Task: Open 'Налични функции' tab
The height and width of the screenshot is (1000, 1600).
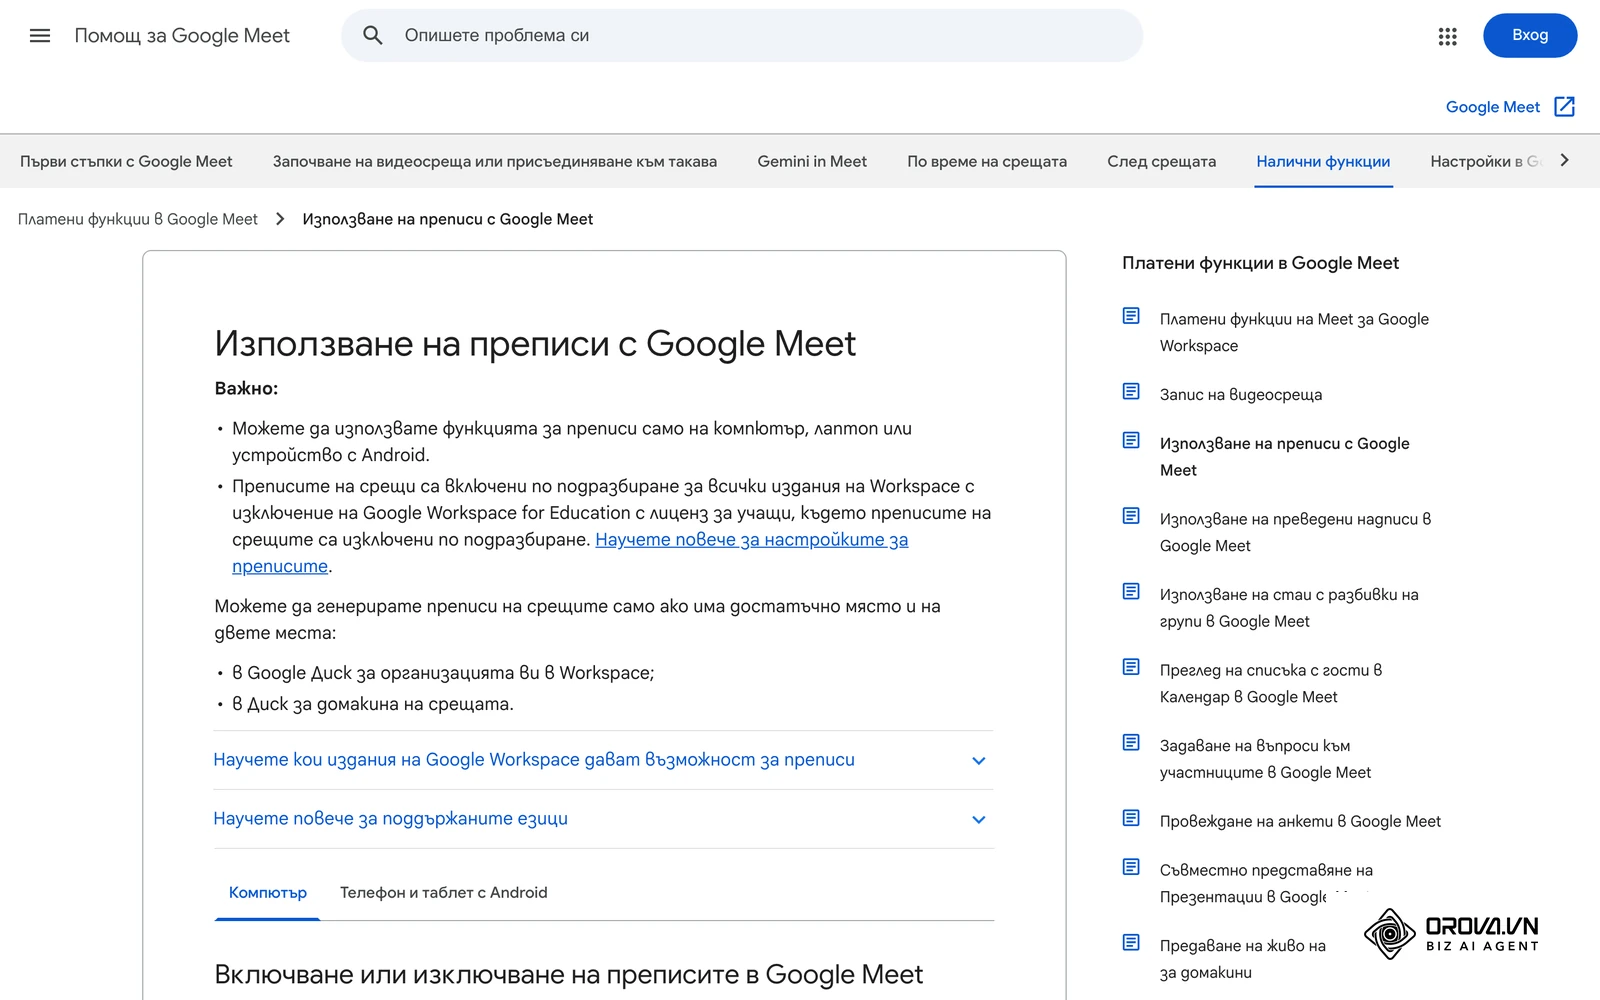Action: point(1323,161)
